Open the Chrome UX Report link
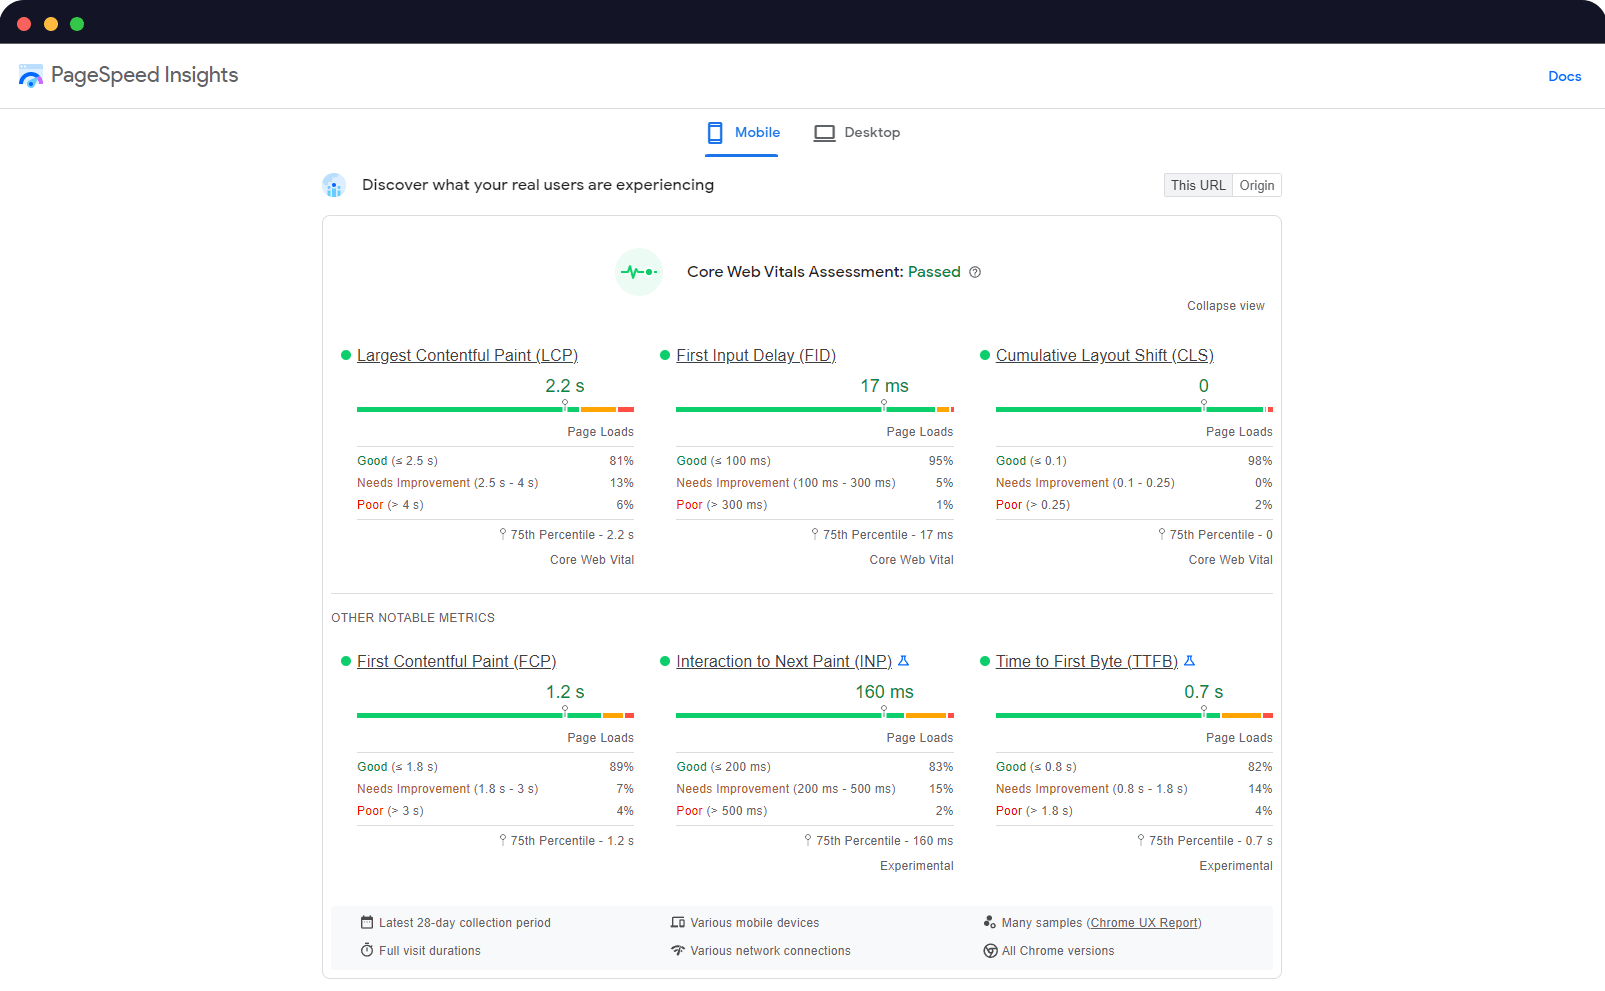 click(1144, 923)
